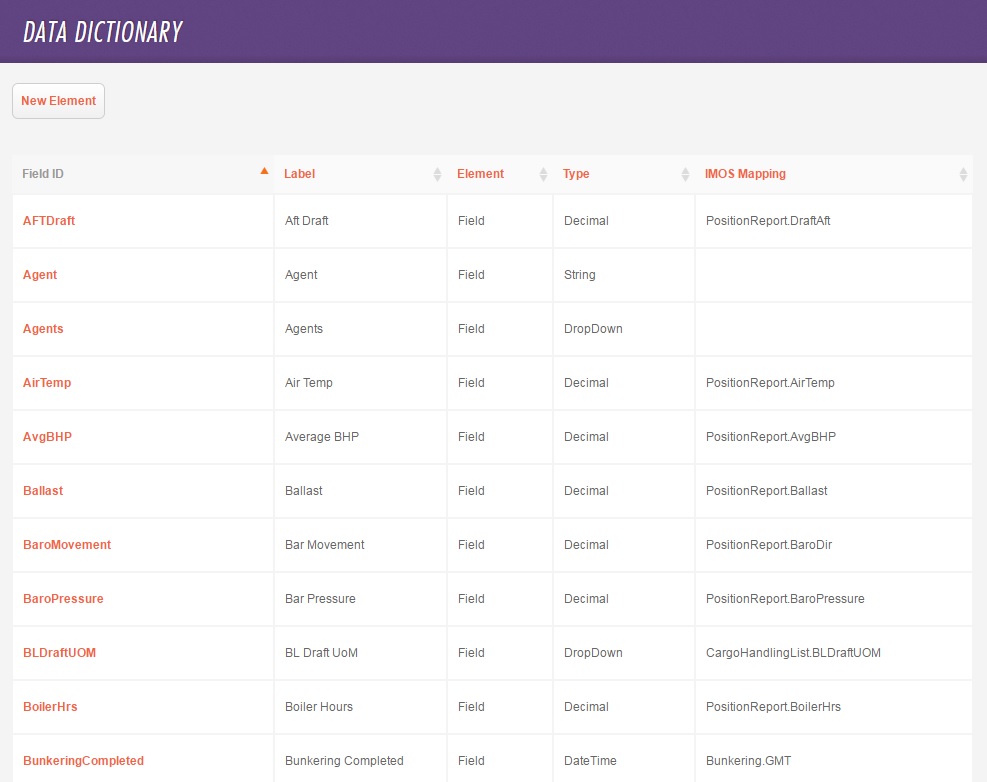
Task: Click the sort arrows on IMOS Mapping column
Action: point(963,173)
